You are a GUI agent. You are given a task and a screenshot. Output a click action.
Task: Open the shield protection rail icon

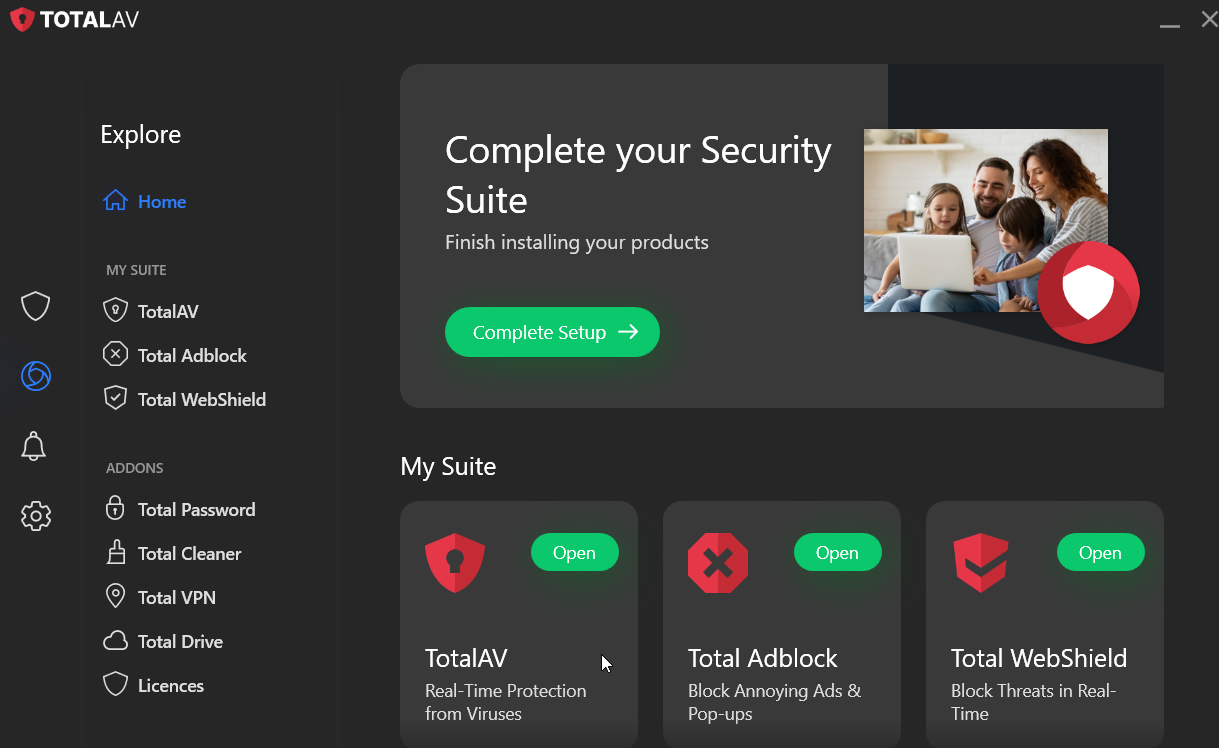pos(36,306)
